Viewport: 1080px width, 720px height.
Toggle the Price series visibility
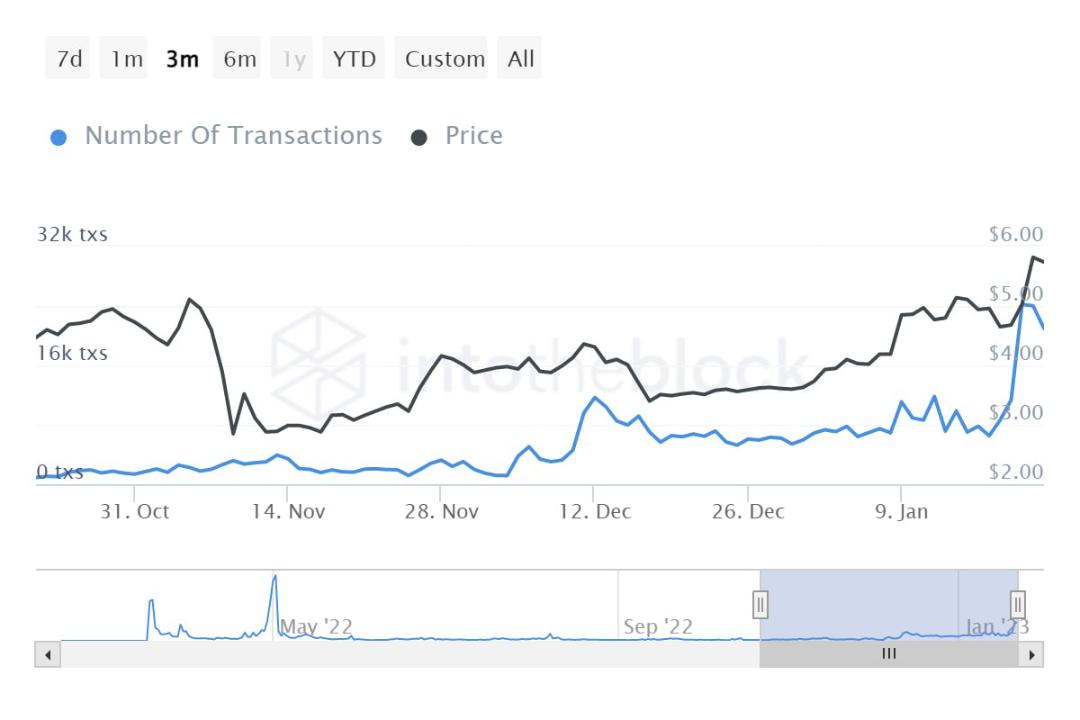click(x=474, y=135)
